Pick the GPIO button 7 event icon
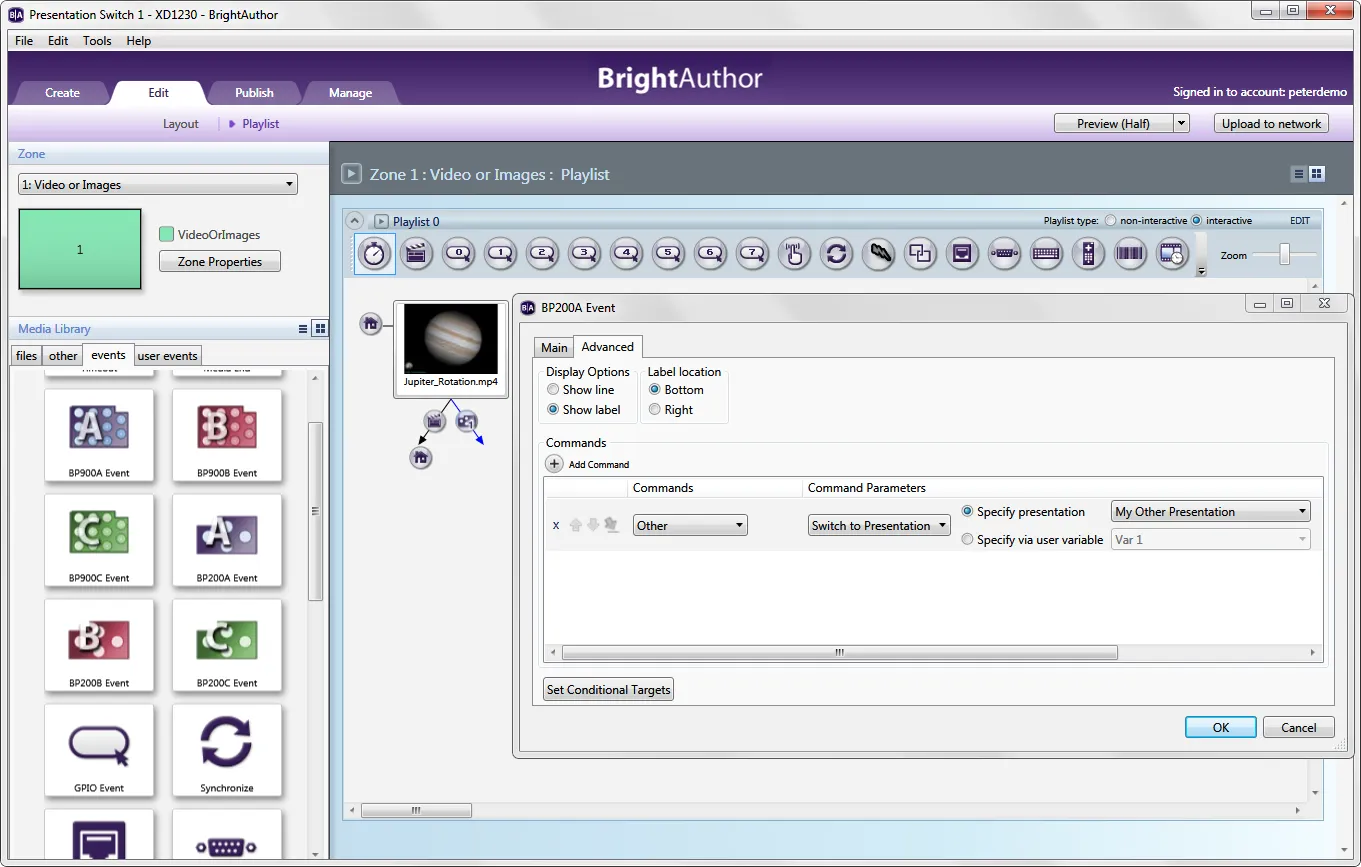The image size is (1361, 867). [x=753, y=254]
